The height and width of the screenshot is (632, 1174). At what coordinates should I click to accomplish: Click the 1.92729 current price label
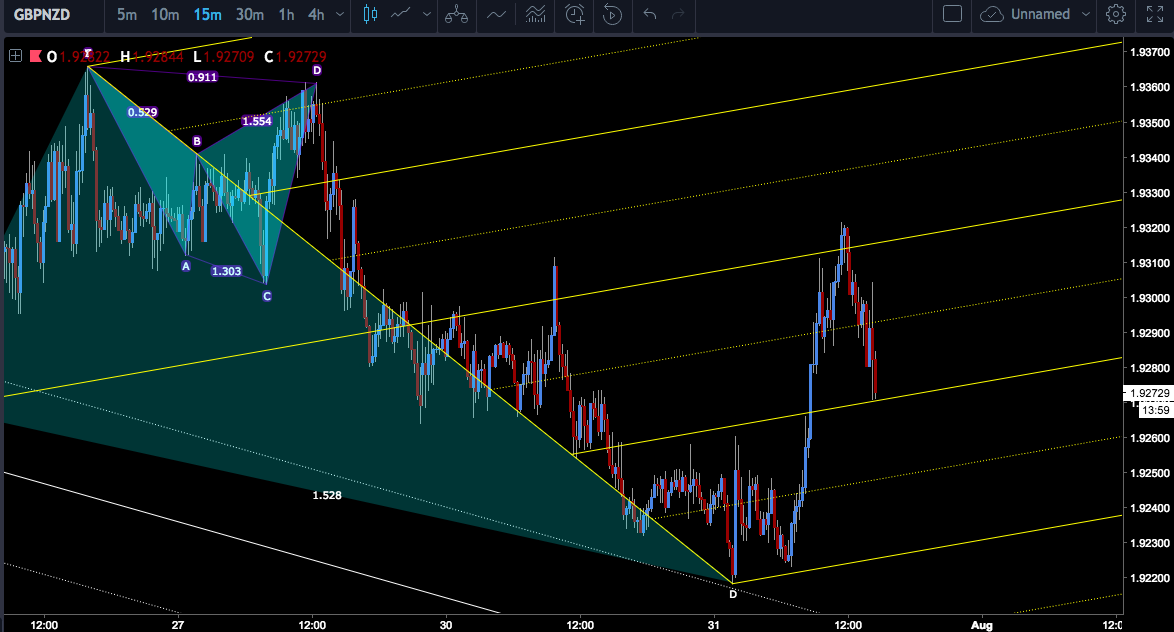pos(1149,393)
